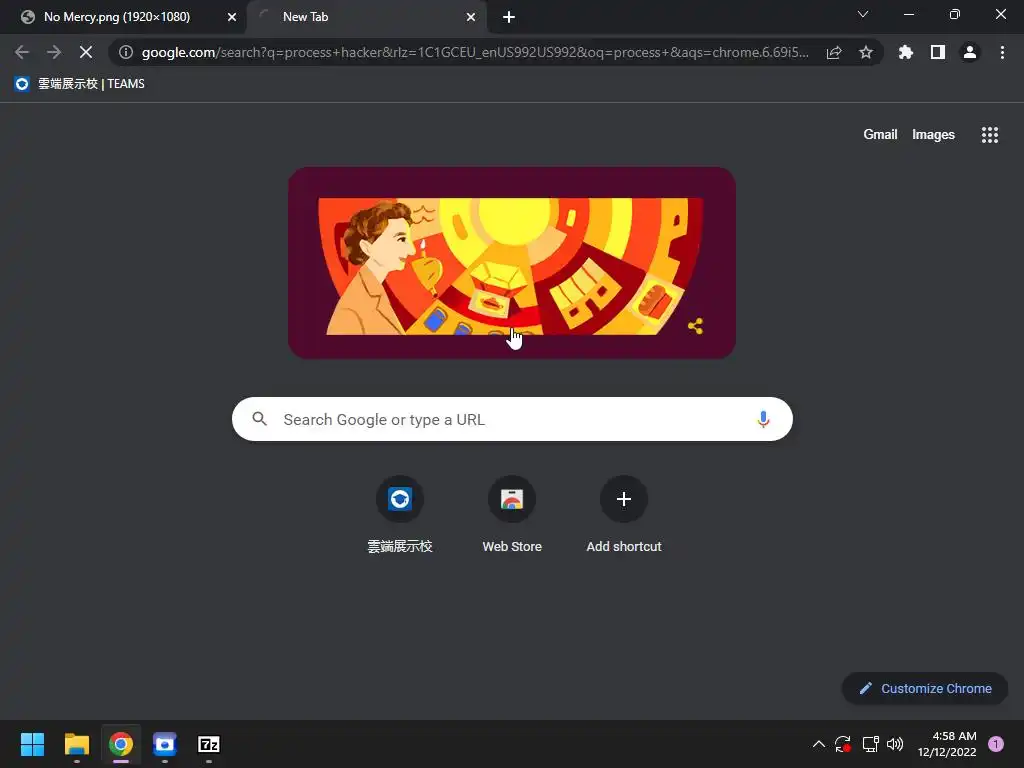Open the Windows Start menu
This screenshot has width=1024, height=768.
point(32,744)
